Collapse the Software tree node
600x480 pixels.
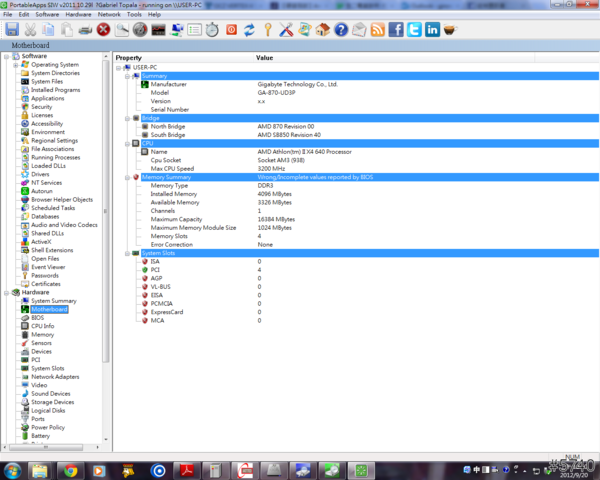click(6, 56)
